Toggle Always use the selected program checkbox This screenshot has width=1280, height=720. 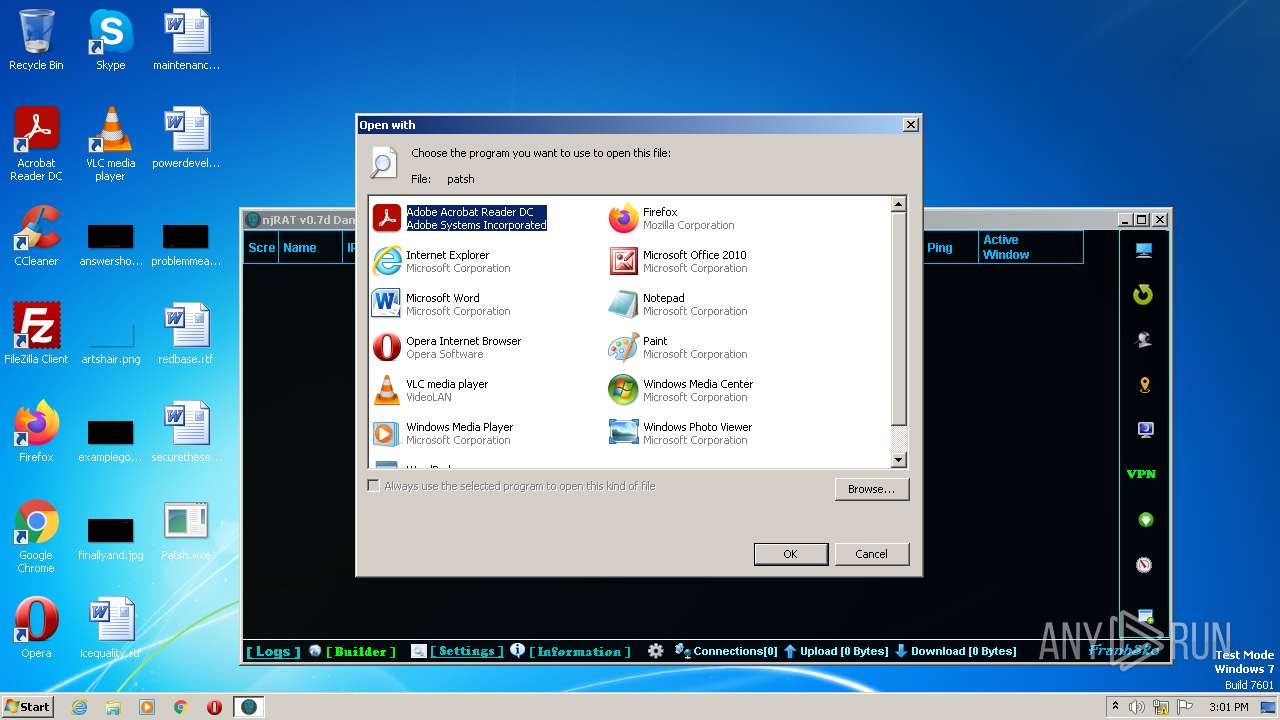(373, 486)
